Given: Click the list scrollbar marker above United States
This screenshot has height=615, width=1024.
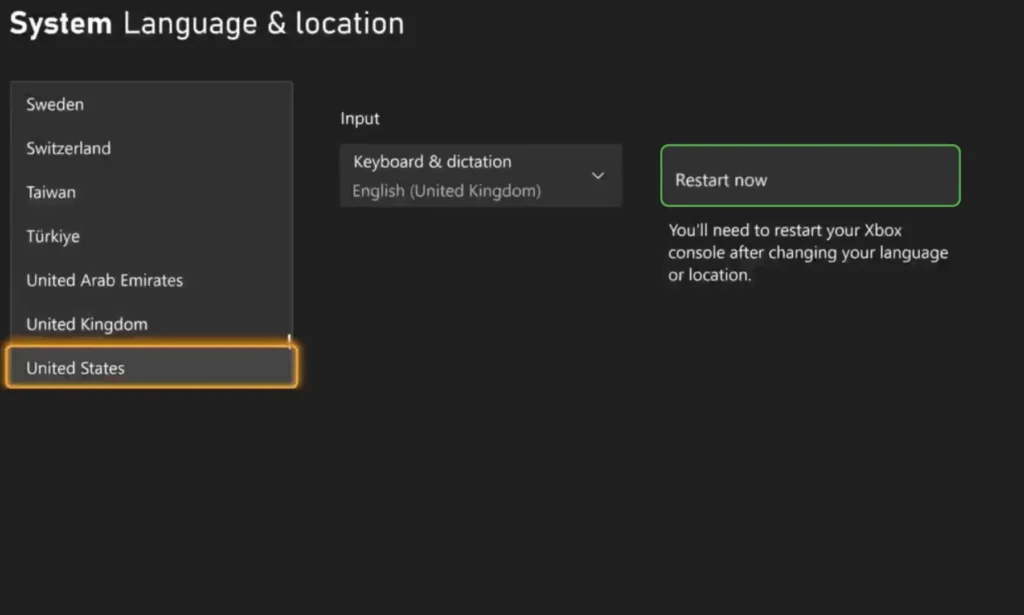Looking at the screenshot, I should (289, 341).
